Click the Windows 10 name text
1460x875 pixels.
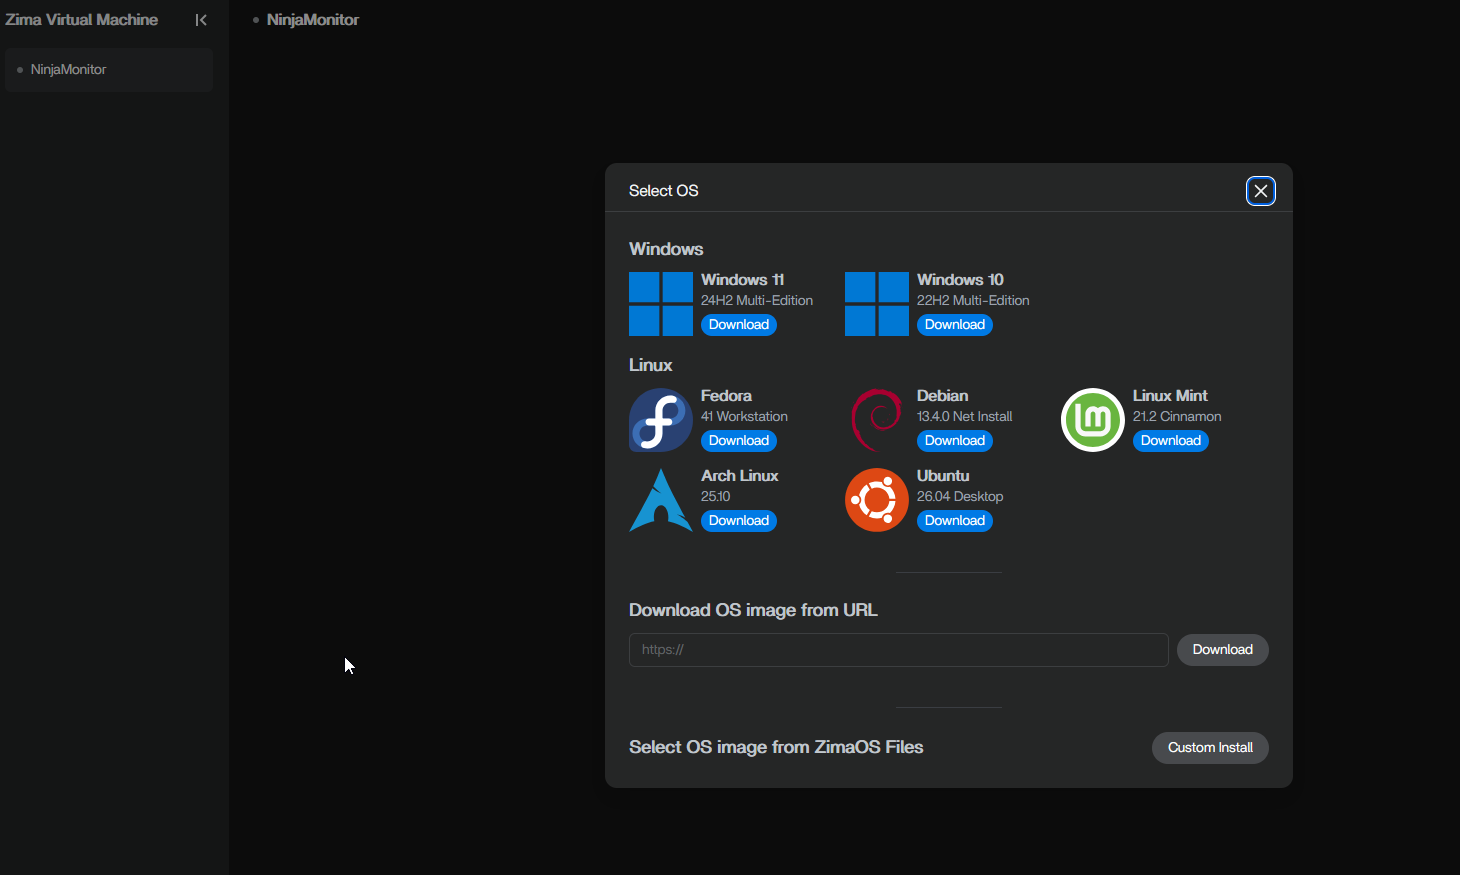point(960,280)
